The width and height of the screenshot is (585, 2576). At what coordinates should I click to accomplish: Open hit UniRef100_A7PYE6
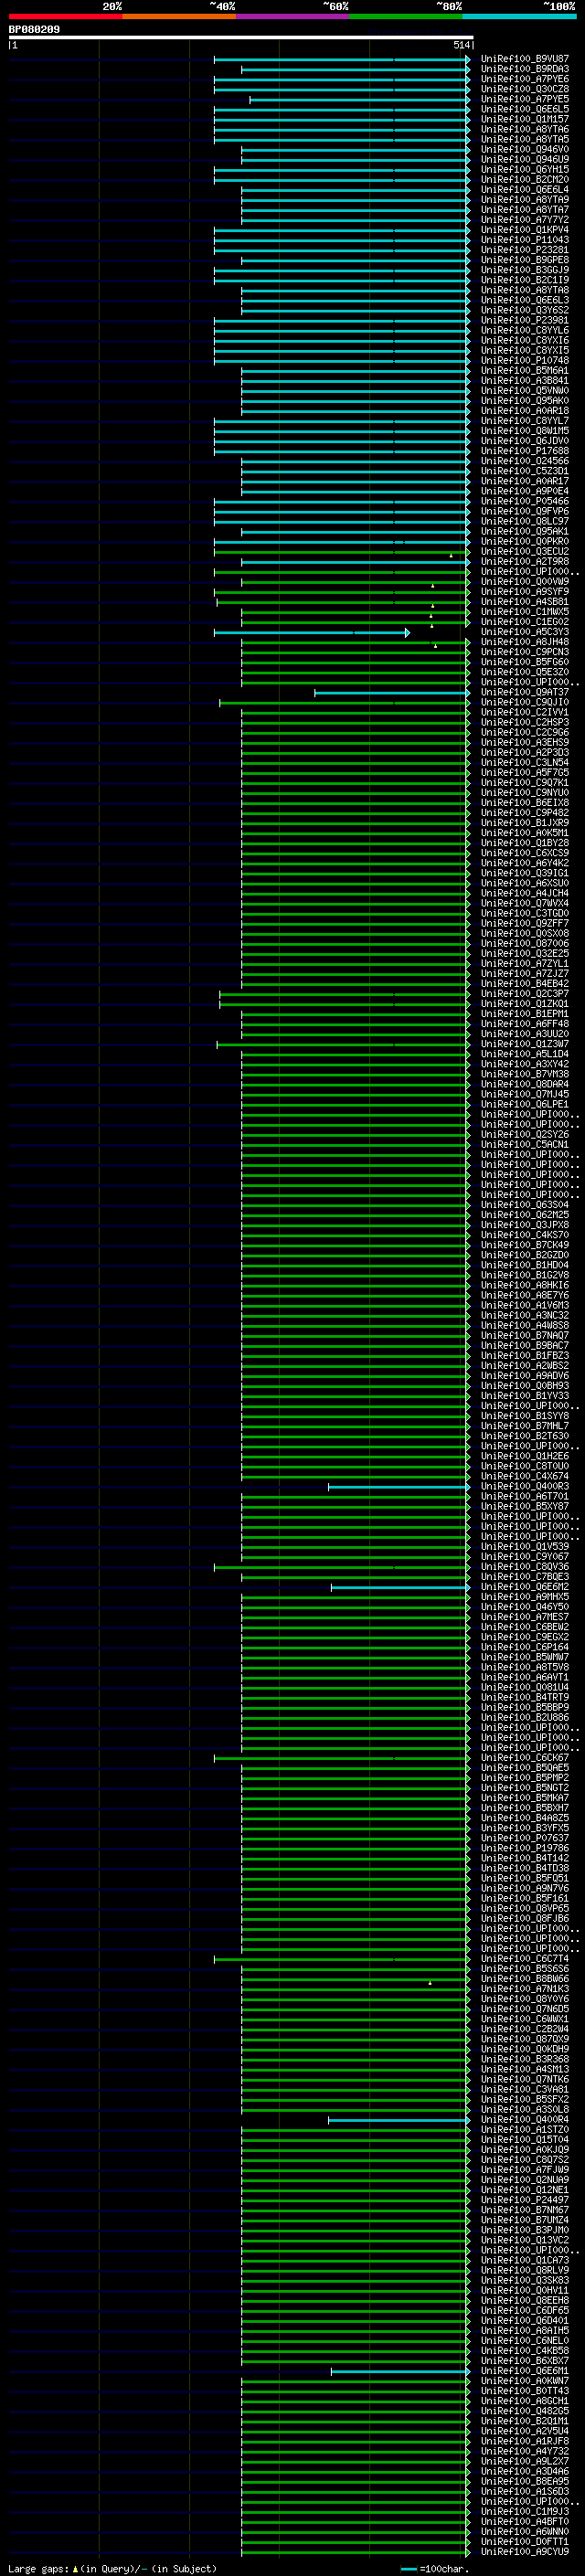[525, 79]
